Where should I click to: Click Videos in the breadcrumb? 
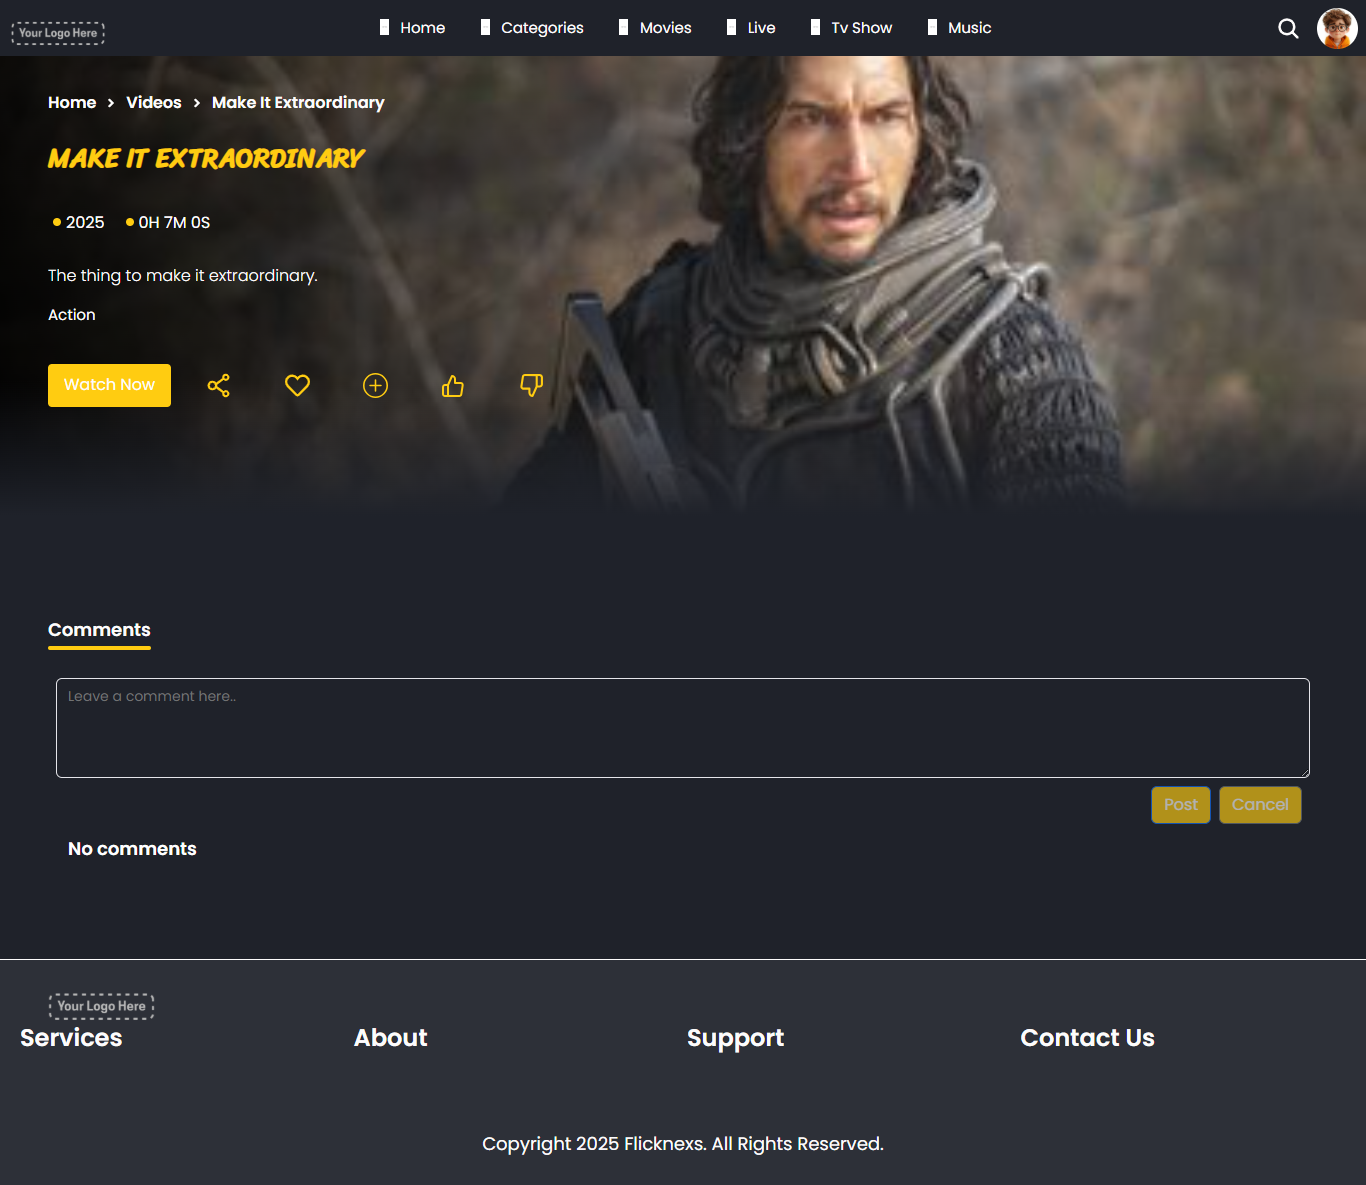pyautogui.click(x=154, y=103)
